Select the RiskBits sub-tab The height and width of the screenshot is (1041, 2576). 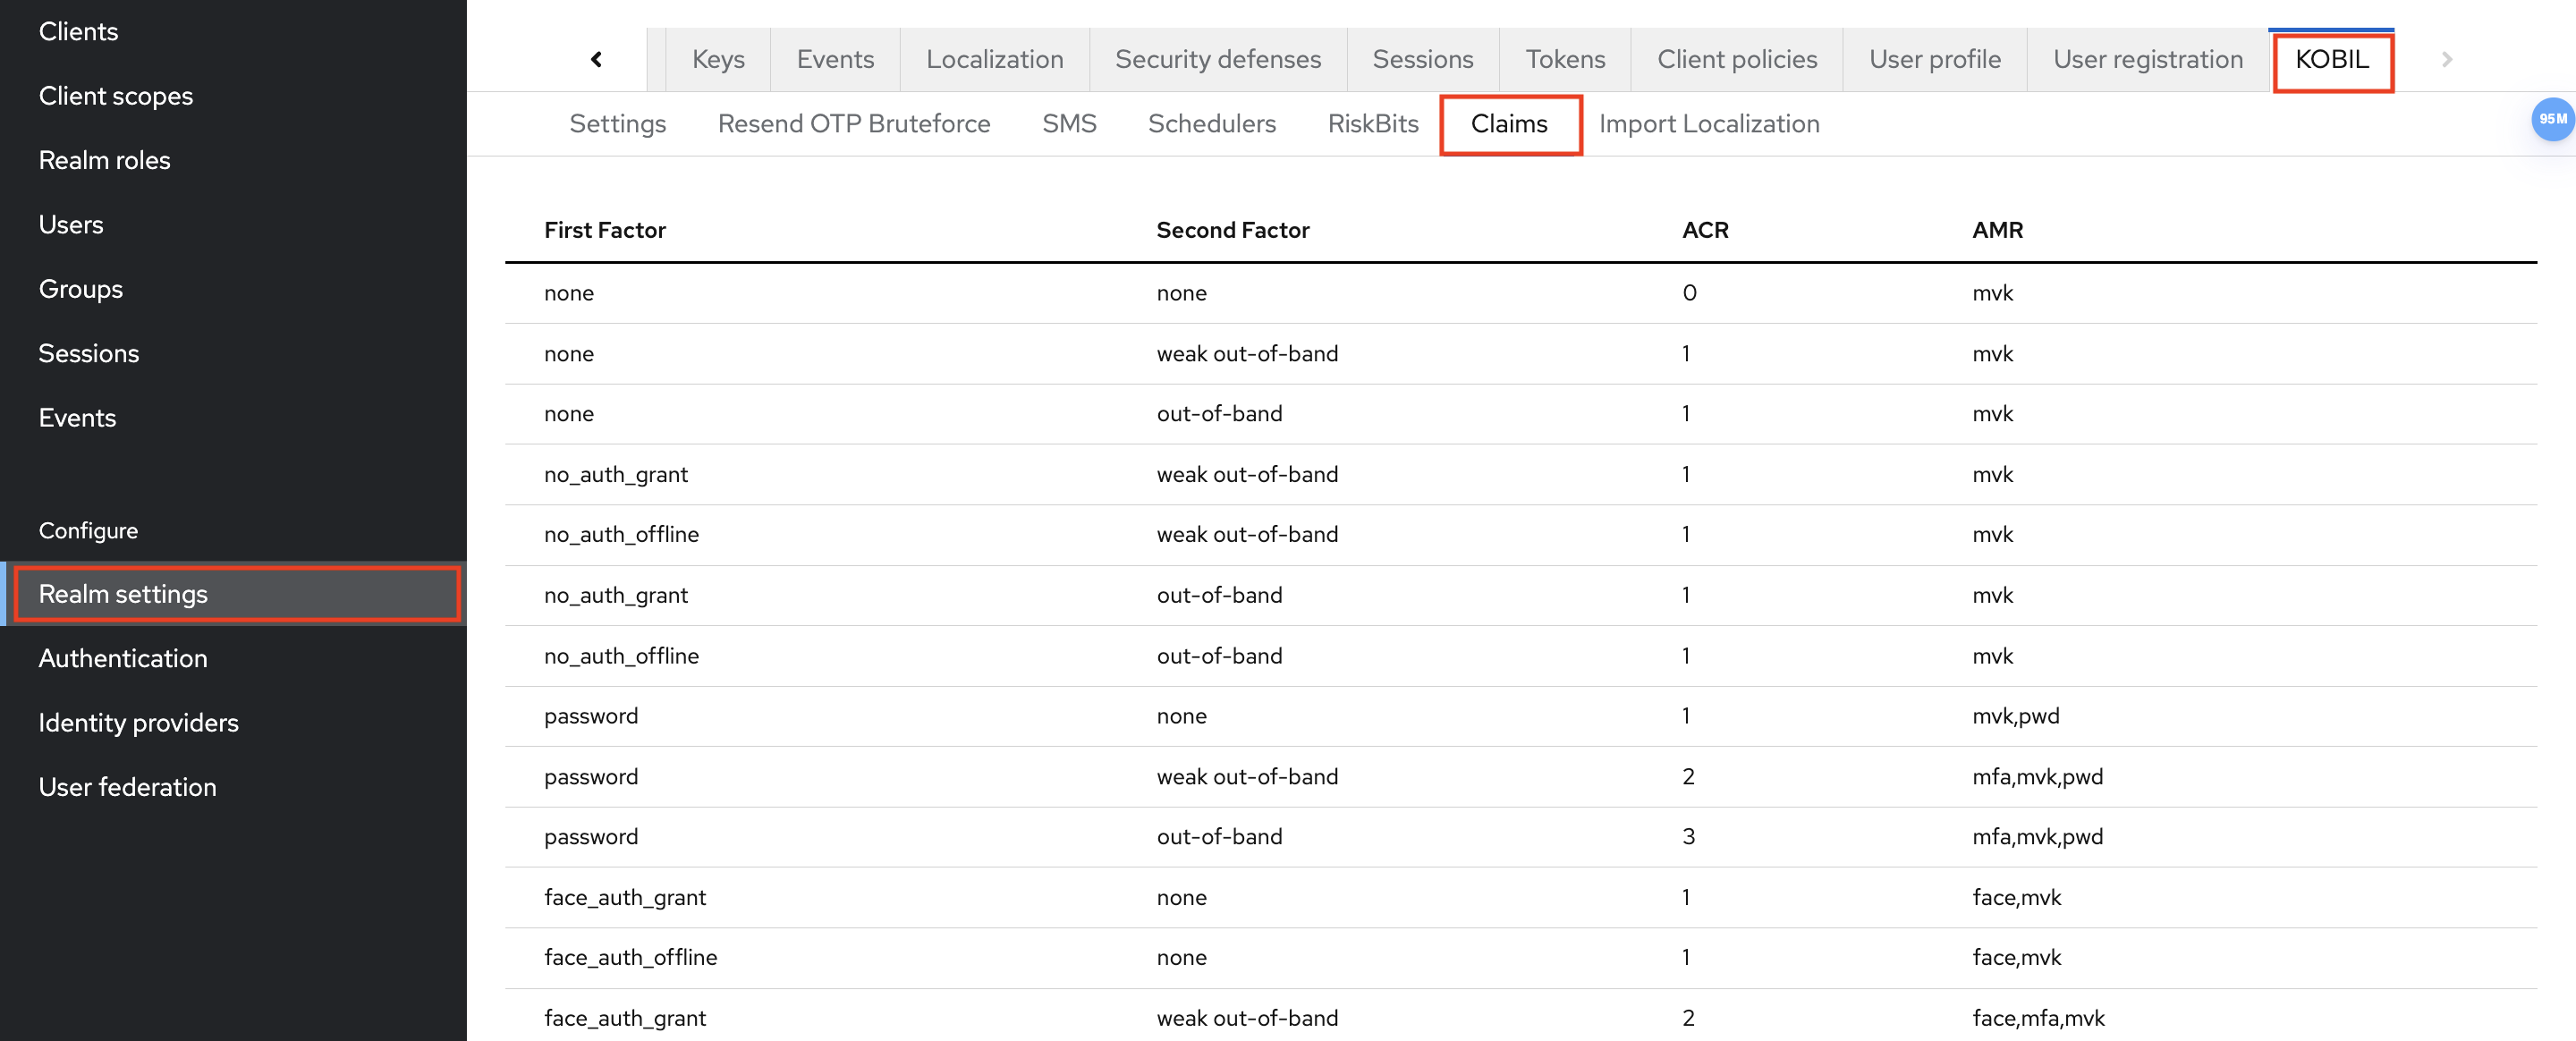tap(1372, 124)
